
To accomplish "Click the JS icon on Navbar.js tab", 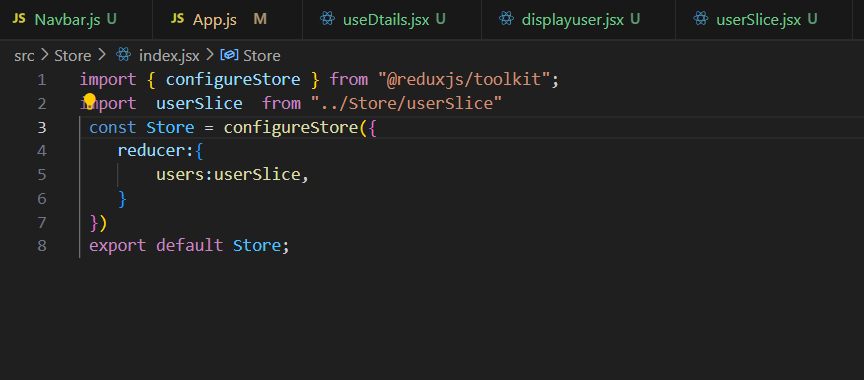I will [19, 19].
